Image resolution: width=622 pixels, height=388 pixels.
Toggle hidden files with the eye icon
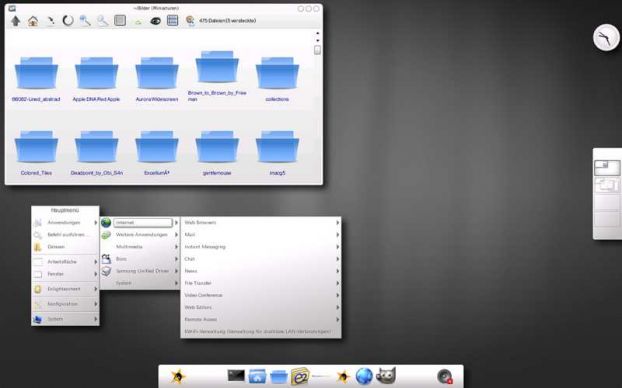click(155, 21)
